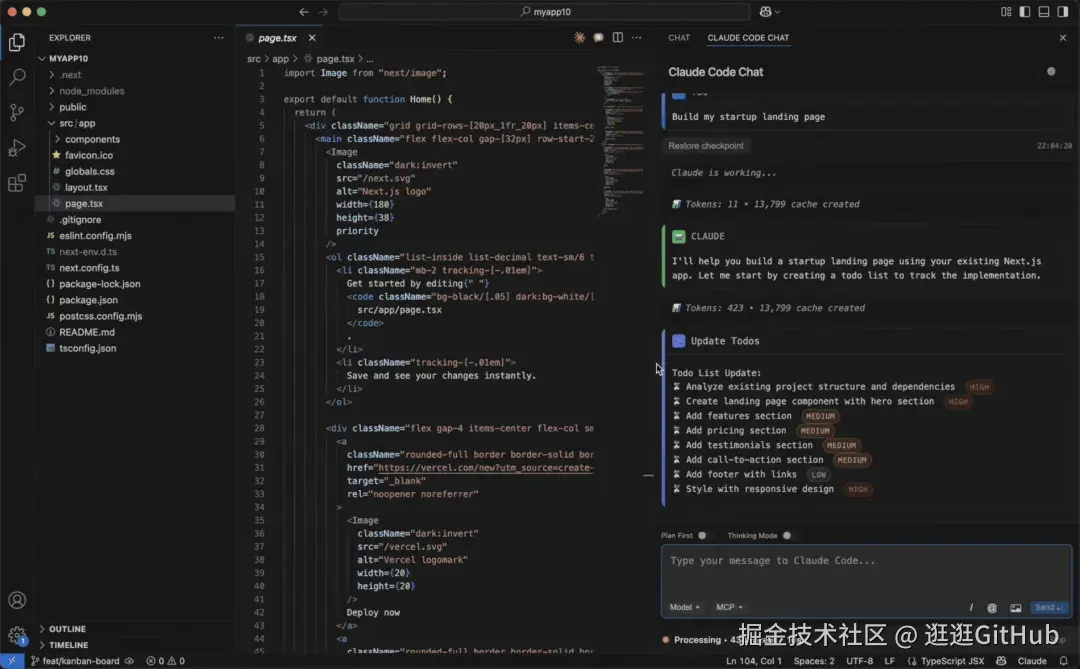
Task: Toggle the primary side bar
Action: tap(1025, 12)
